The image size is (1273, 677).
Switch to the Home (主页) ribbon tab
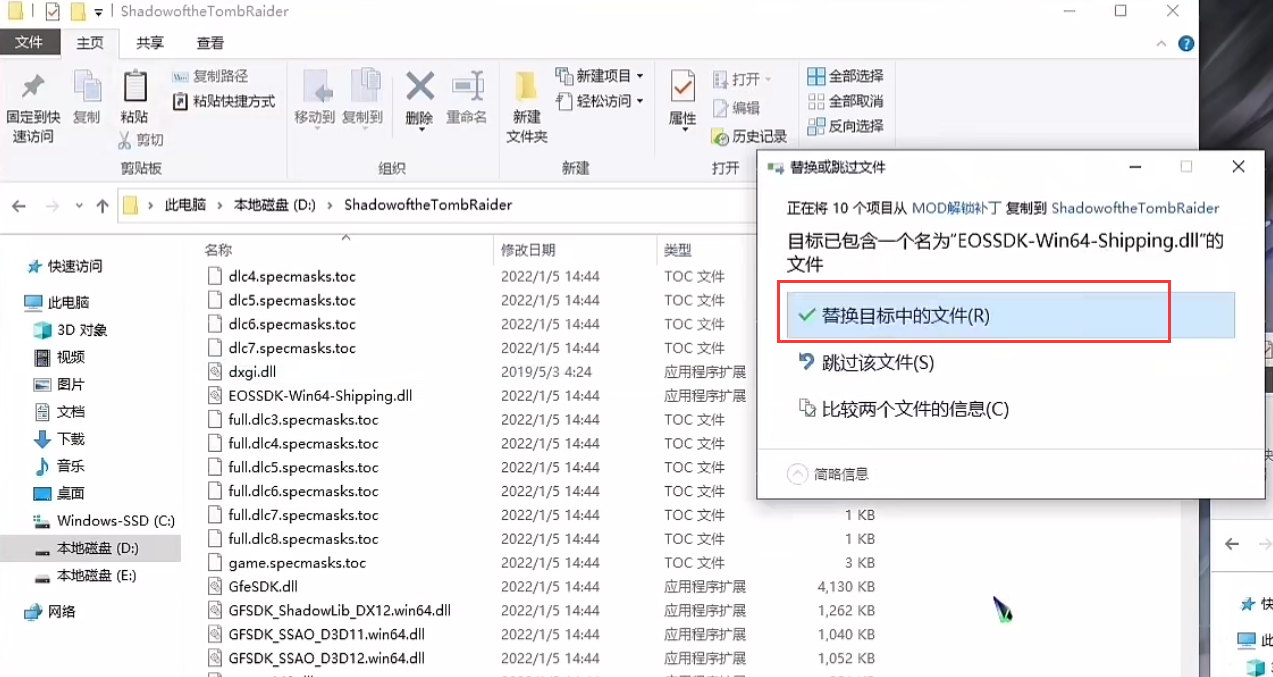pyautogui.click(x=90, y=43)
